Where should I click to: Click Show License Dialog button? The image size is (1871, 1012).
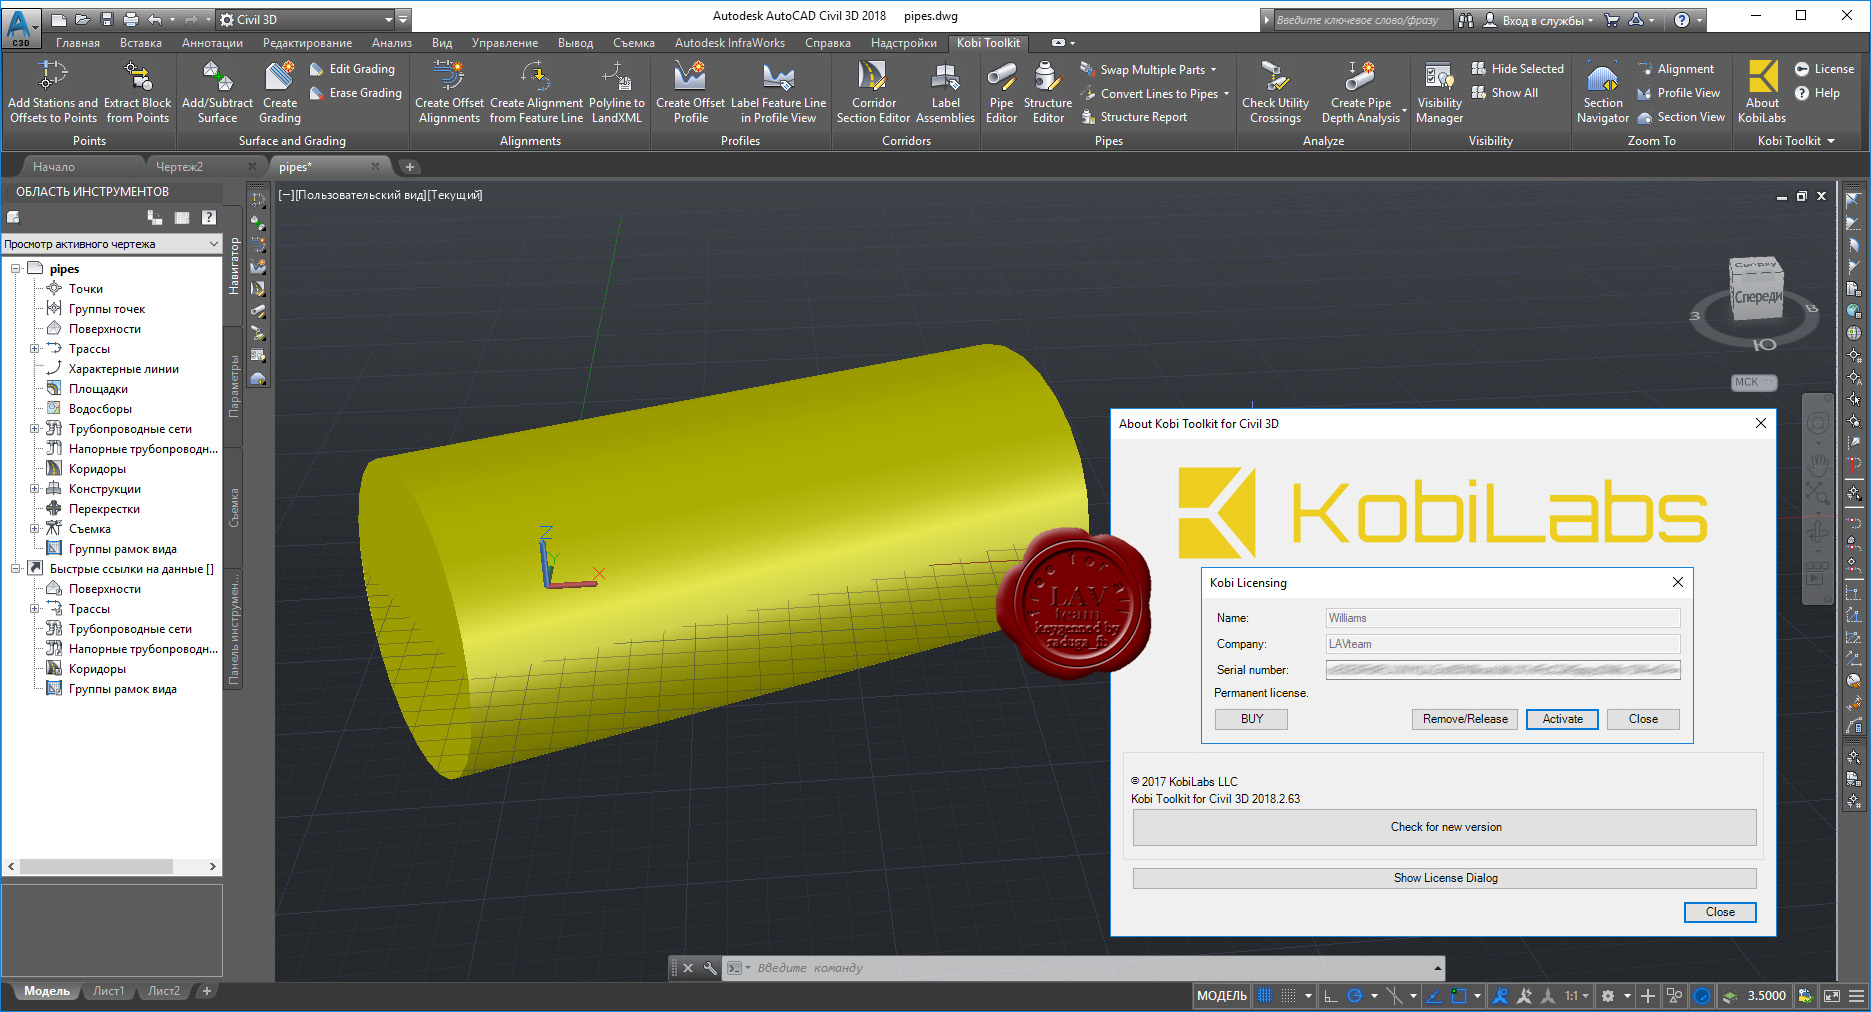pos(1445,878)
